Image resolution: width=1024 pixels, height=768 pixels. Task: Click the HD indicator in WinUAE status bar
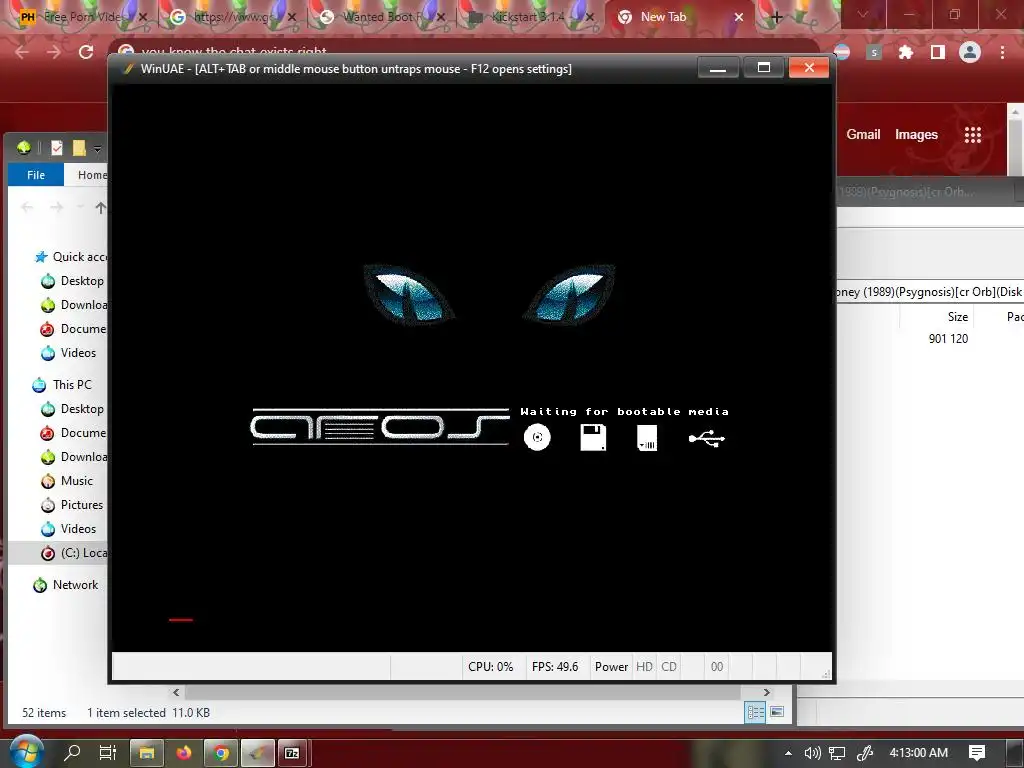coord(644,667)
